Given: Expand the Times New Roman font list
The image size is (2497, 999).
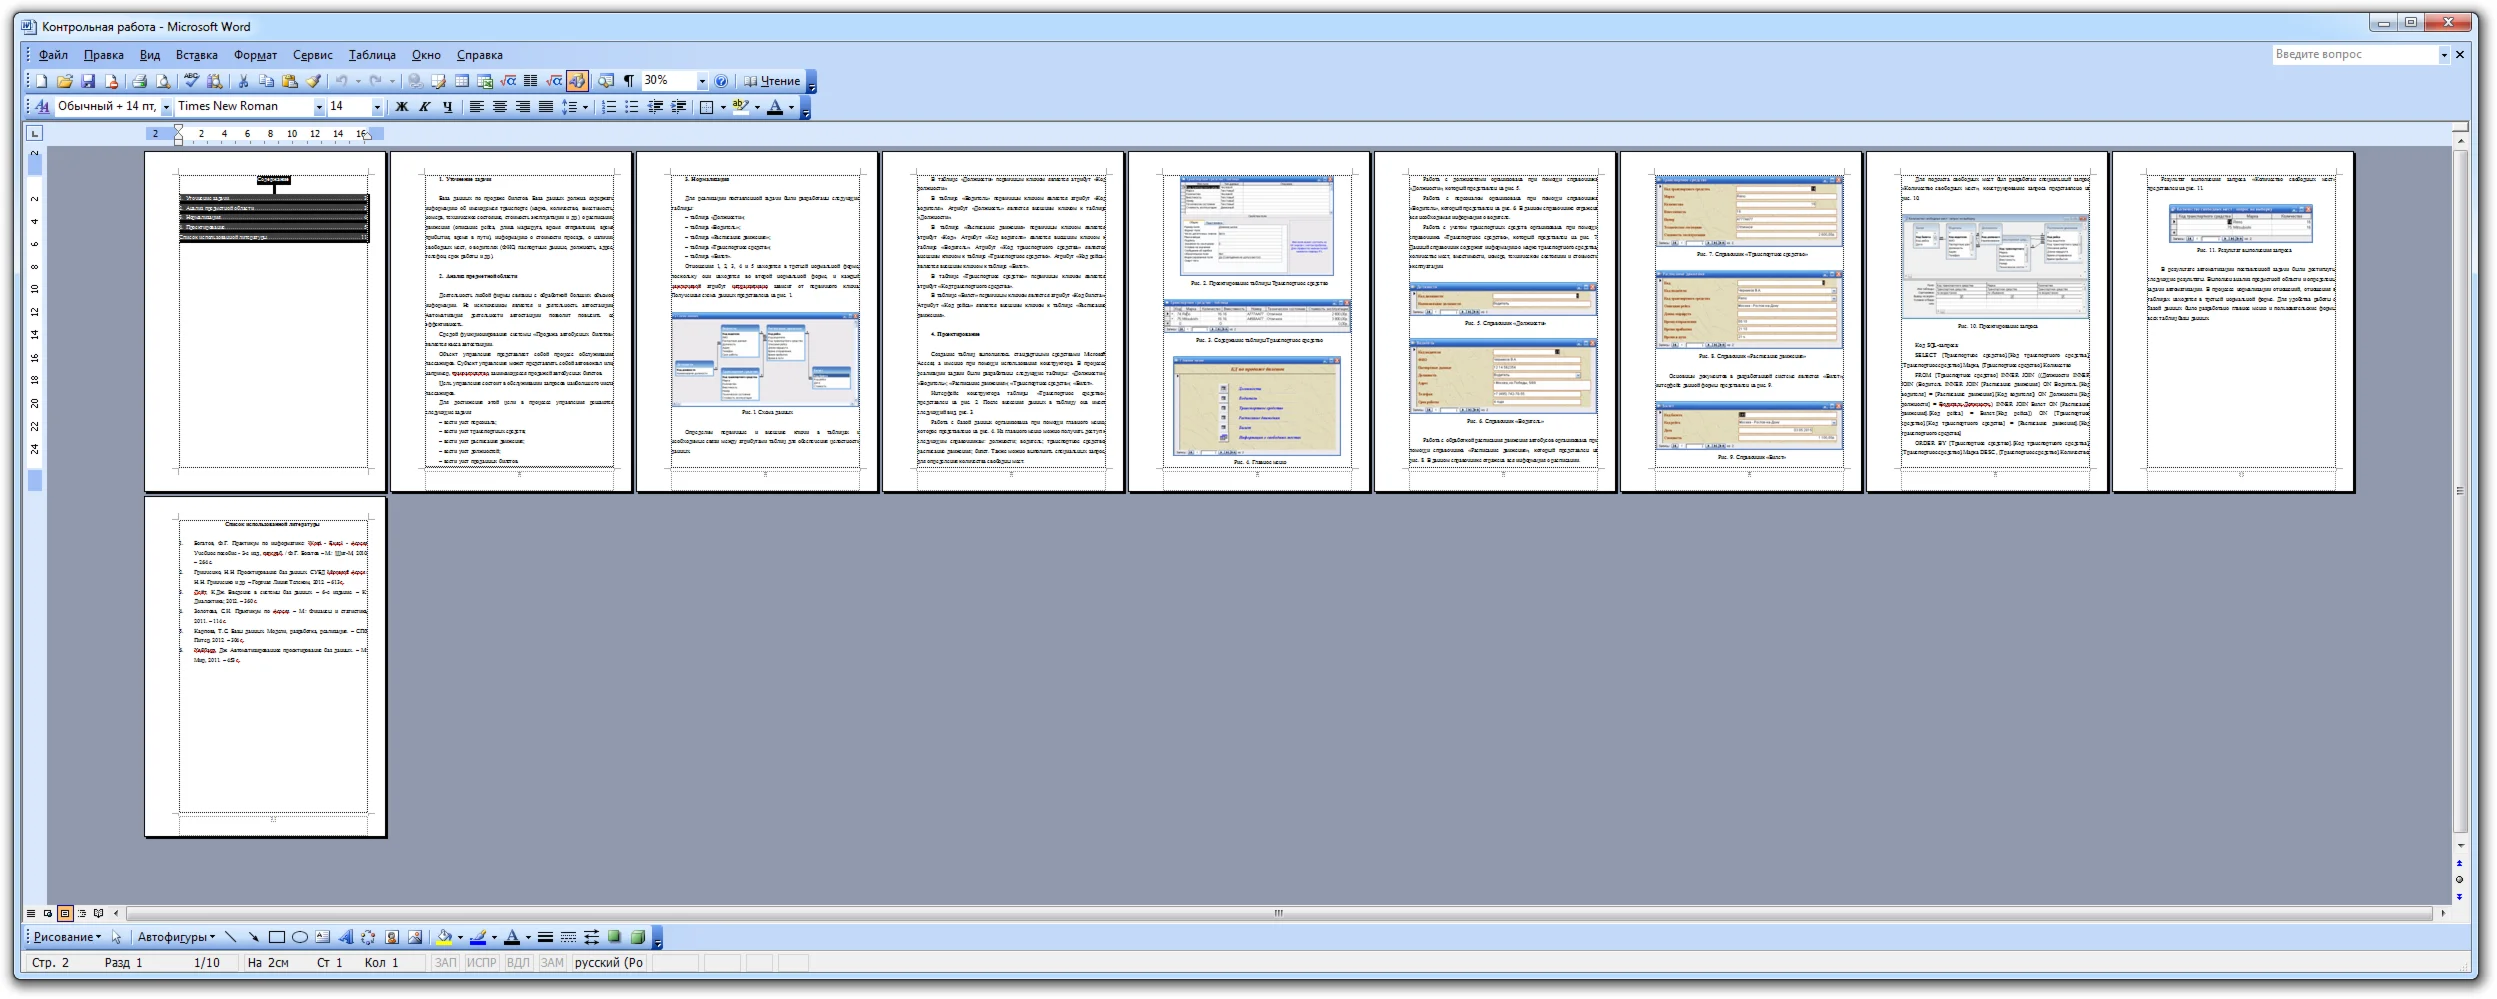Looking at the screenshot, I should pos(319,106).
